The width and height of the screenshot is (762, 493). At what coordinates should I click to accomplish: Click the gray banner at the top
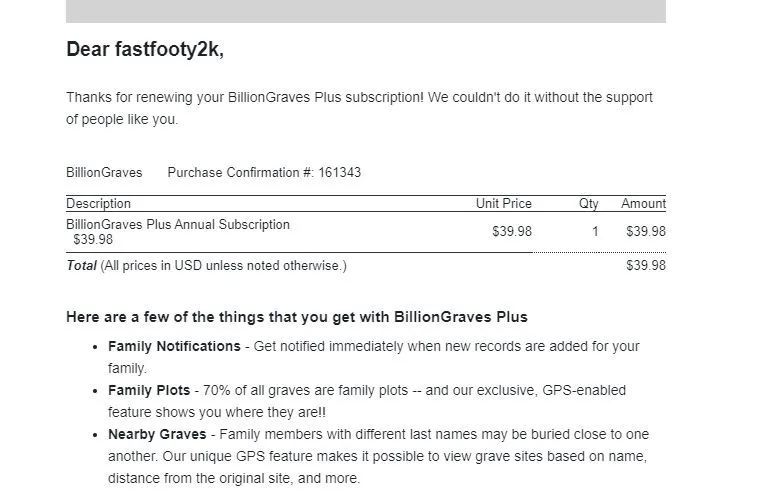click(x=365, y=11)
